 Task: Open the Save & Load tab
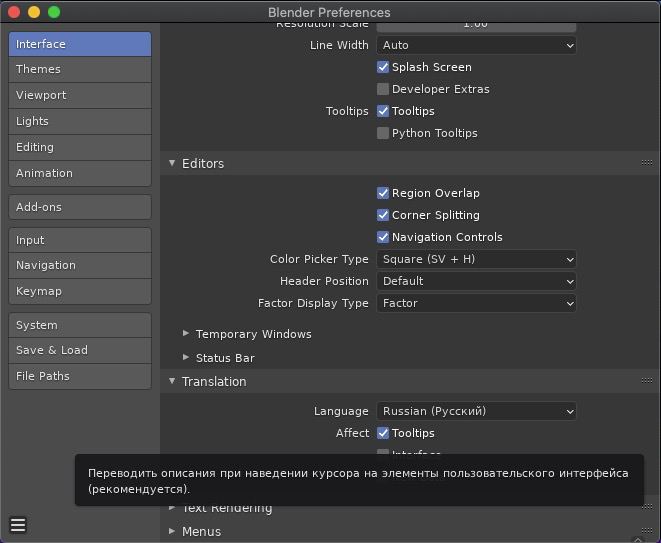click(80, 350)
